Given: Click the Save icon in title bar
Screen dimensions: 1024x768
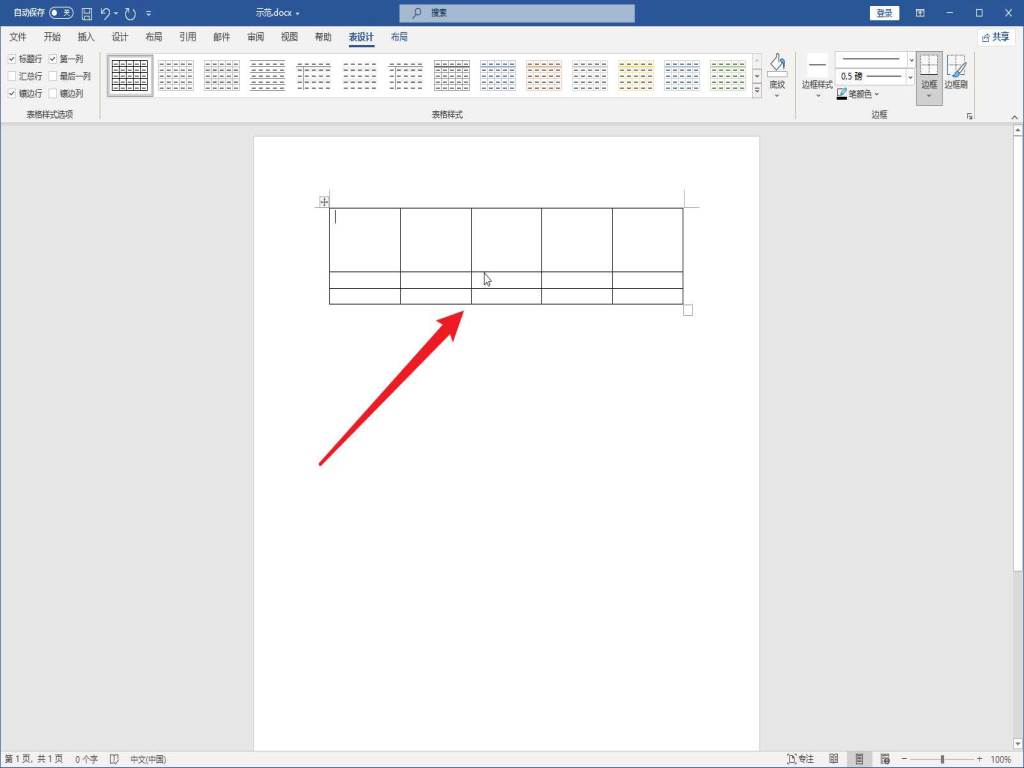Looking at the screenshot, I should click(86, 13).
